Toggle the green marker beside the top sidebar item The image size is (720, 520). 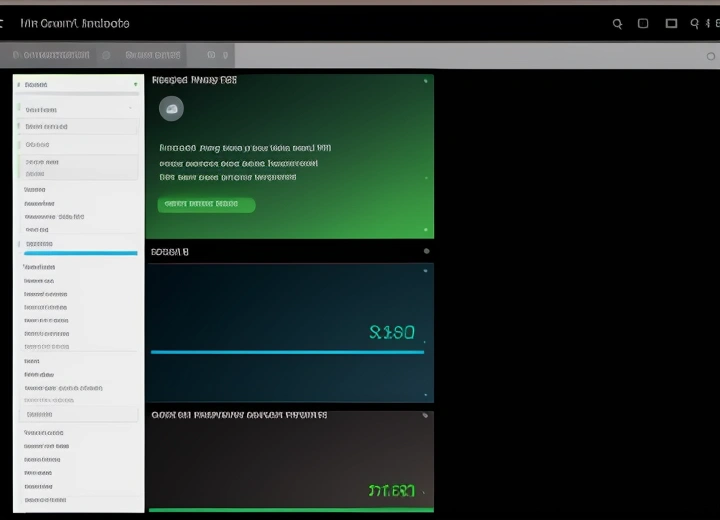click(18, 85)
